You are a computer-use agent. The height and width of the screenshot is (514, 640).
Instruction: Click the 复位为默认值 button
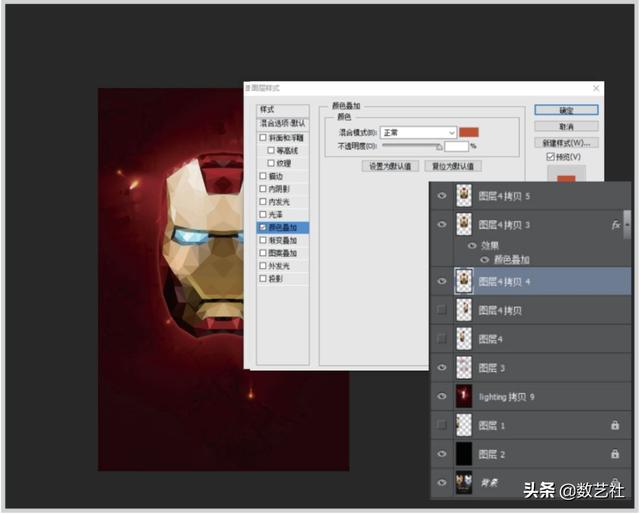[x=453, y=166]
